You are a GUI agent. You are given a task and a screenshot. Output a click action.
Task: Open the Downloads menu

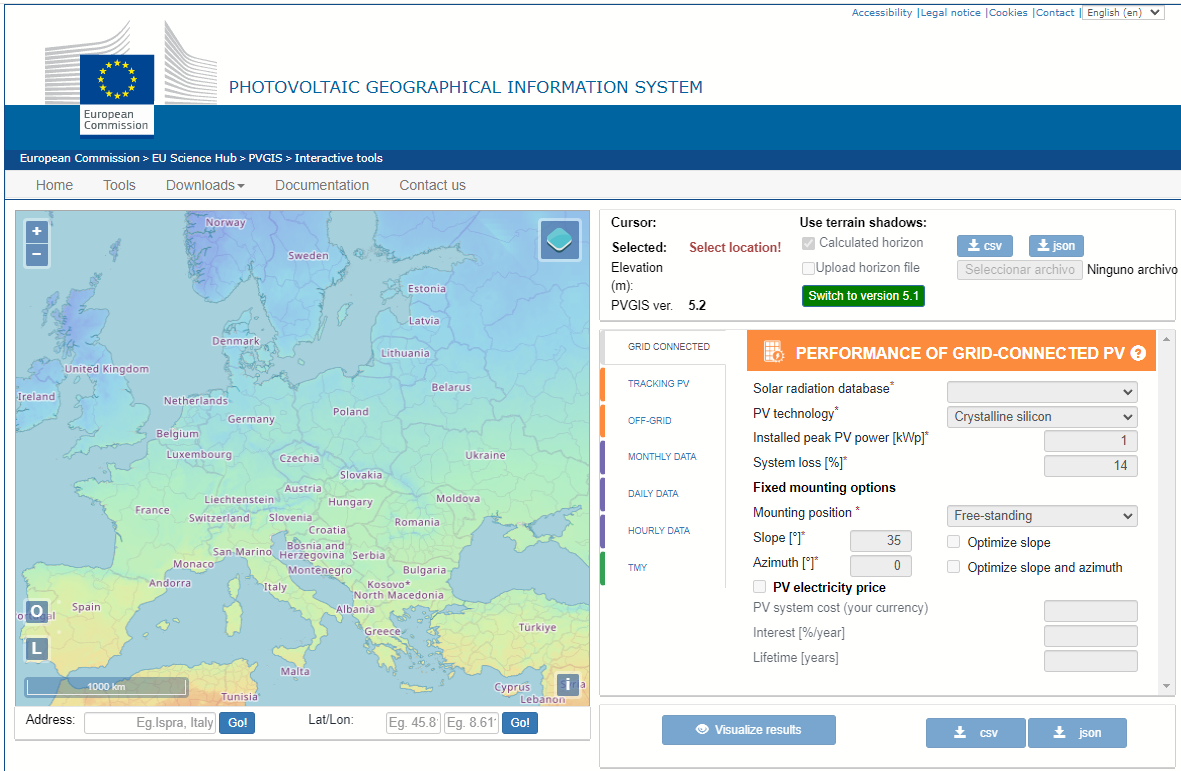[205, 185]
